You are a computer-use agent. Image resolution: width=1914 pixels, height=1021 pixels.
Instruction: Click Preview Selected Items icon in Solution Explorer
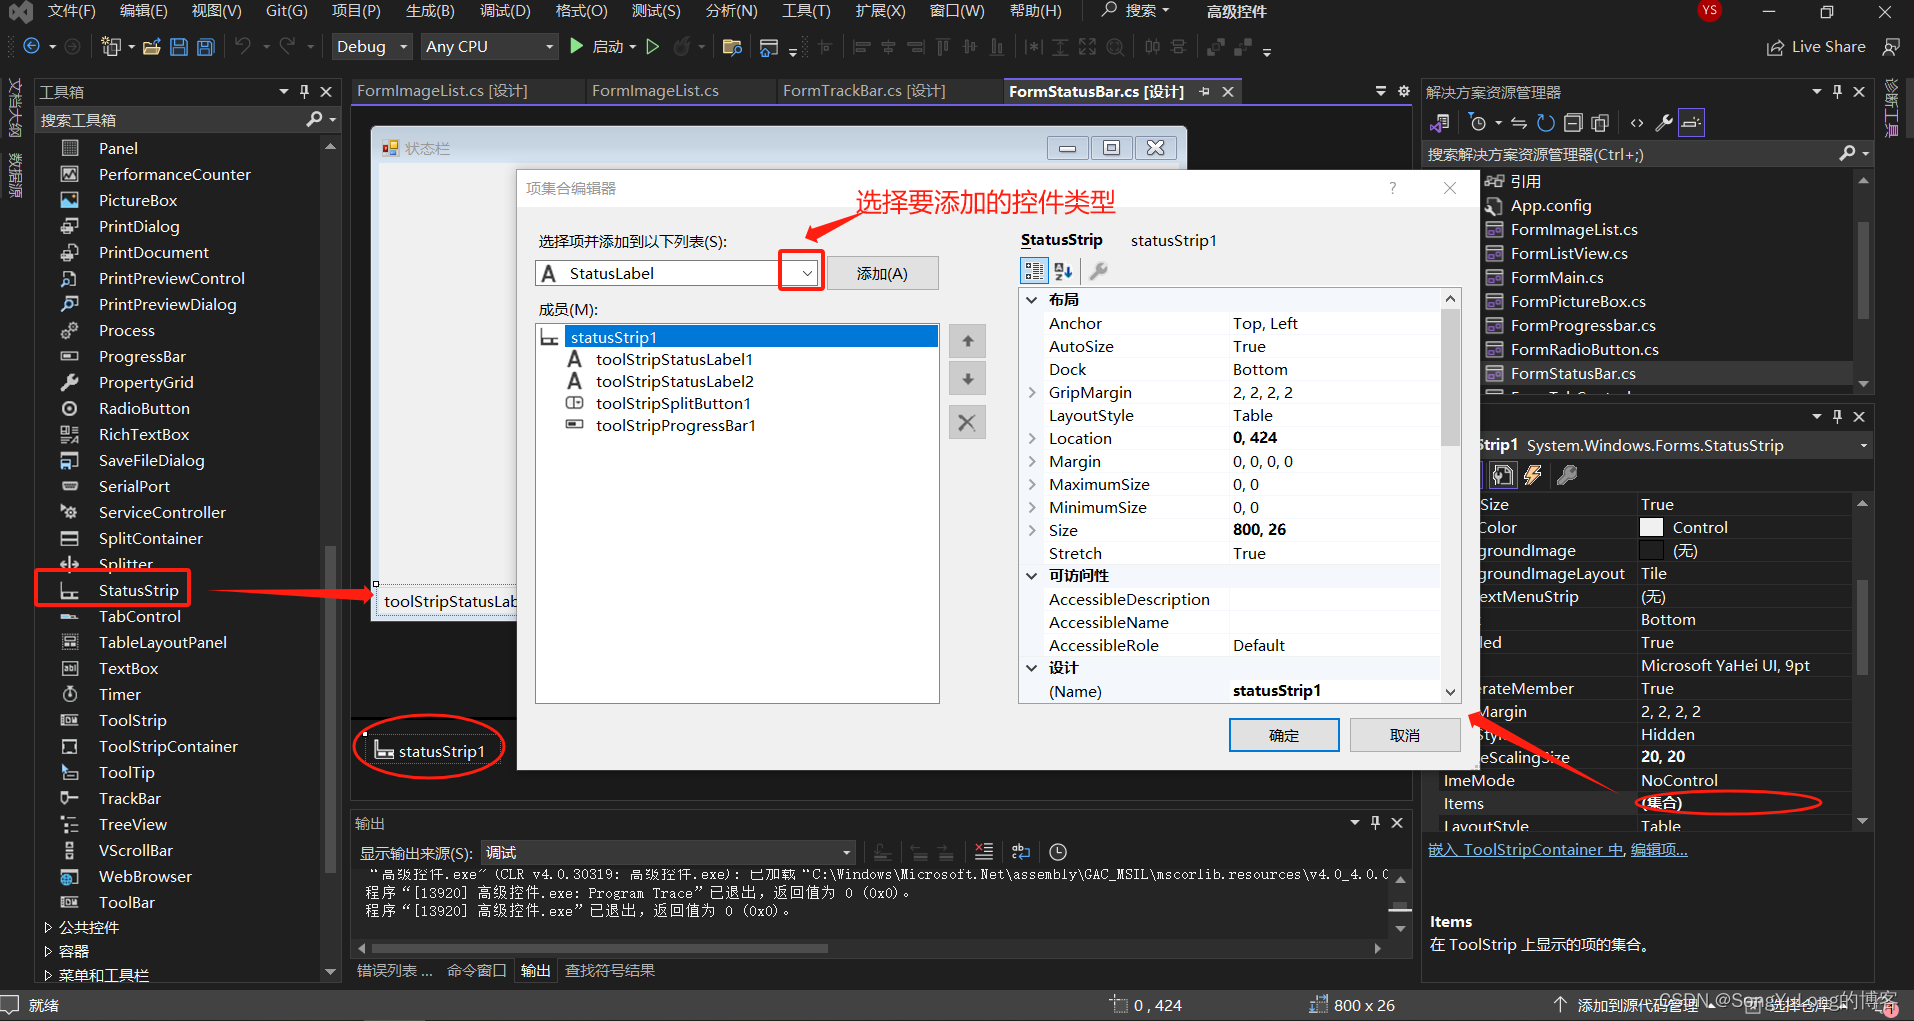[1691, 123]
